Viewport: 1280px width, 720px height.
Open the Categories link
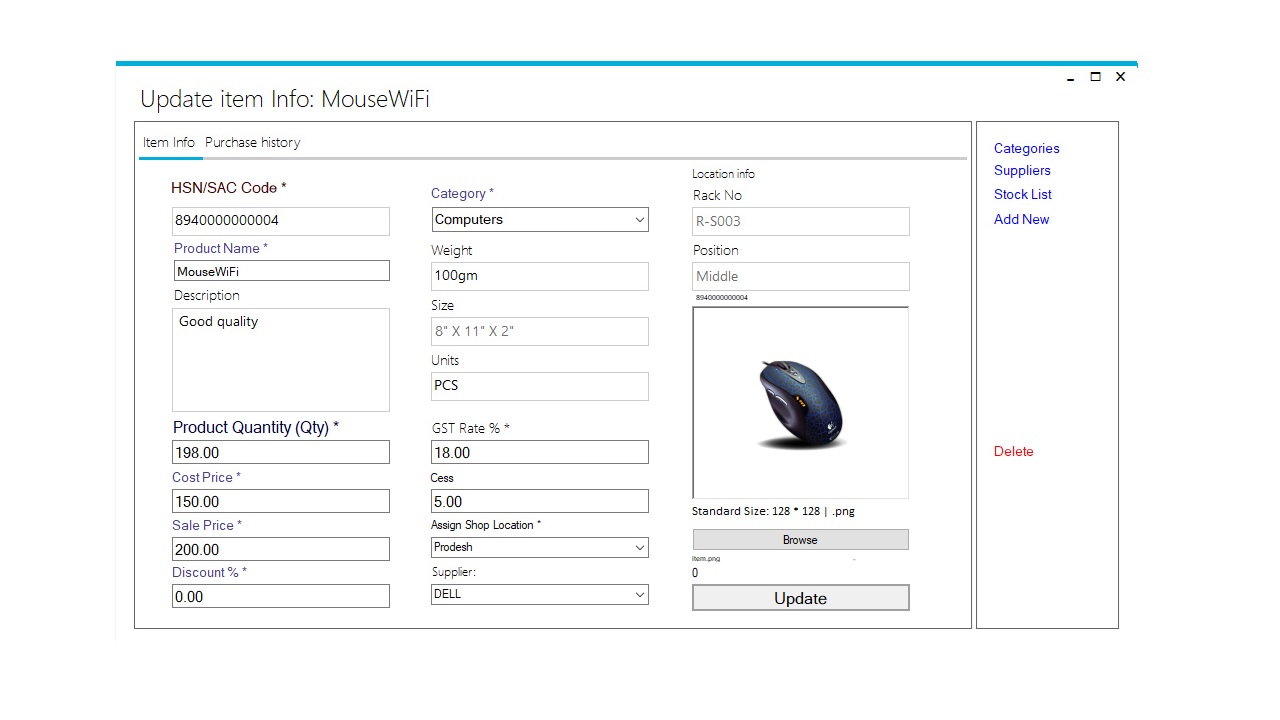(1026, 149)
